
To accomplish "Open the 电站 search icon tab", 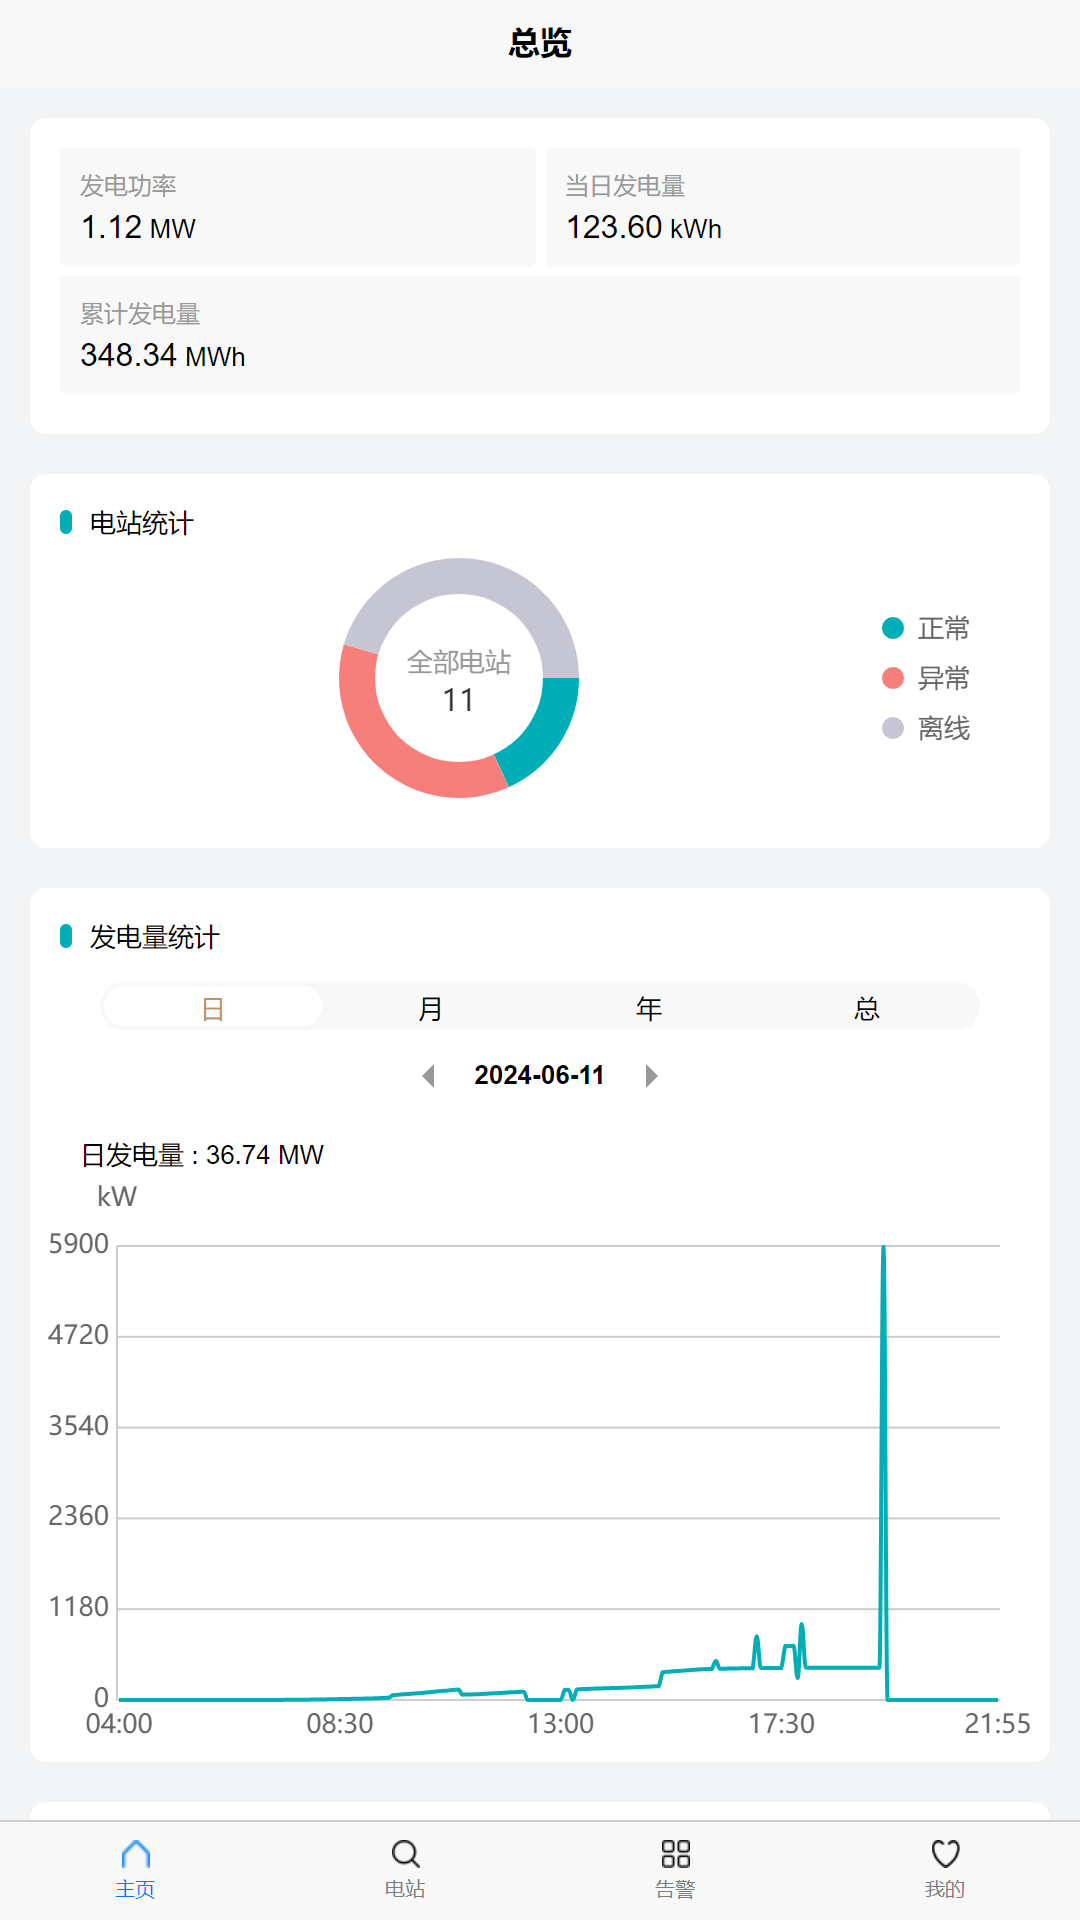I will pyautogui.click(x=405, y=1867).
